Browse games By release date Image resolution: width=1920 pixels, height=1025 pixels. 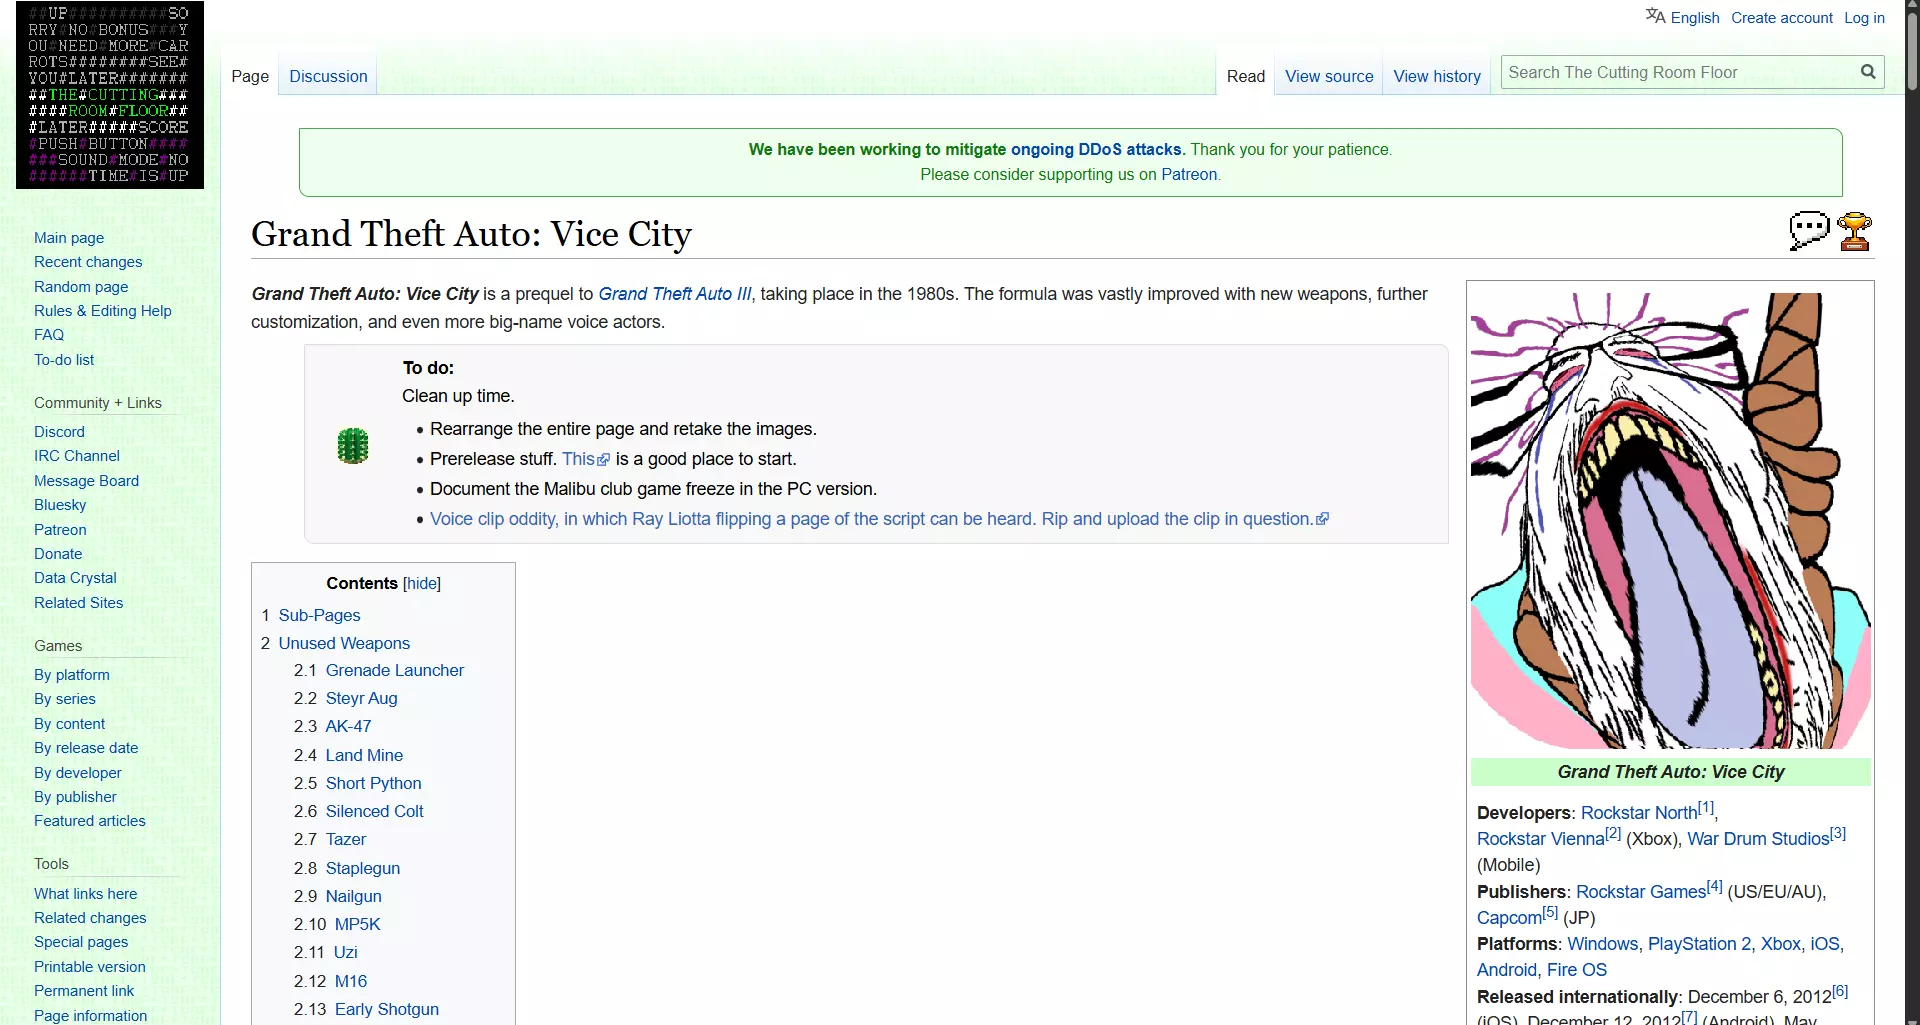pos(86,748)
